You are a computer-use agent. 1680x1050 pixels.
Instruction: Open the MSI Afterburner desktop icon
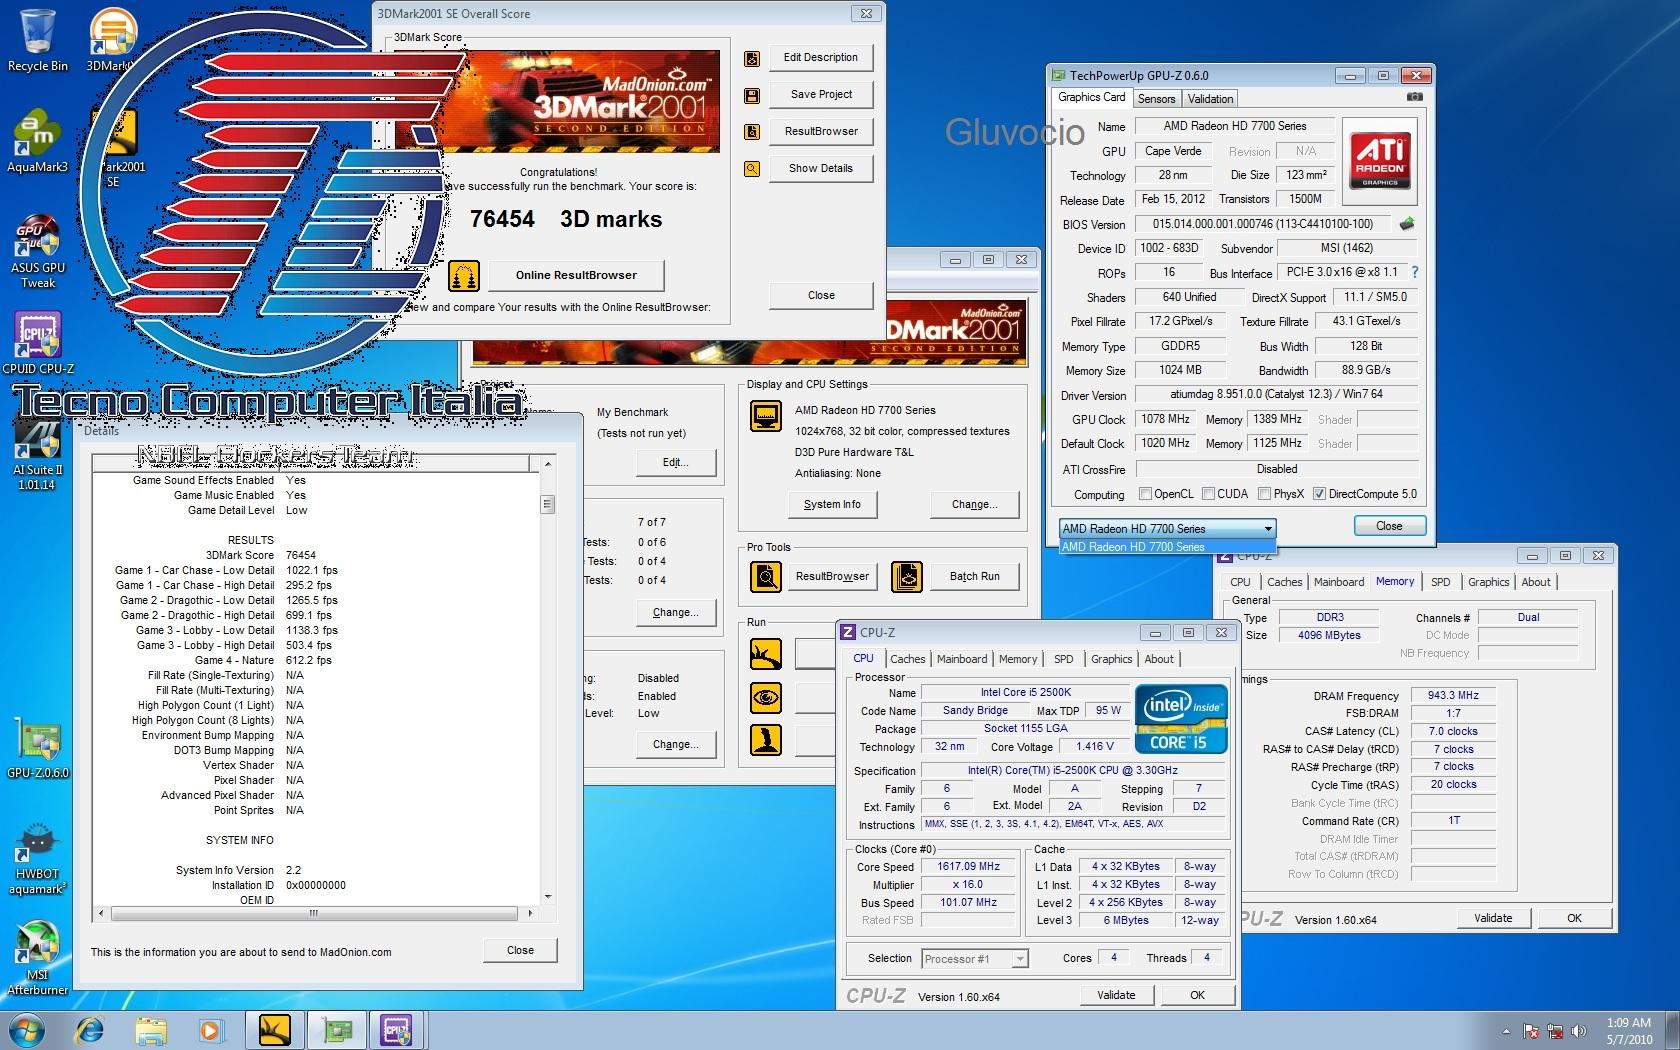(x=37, y=958)
